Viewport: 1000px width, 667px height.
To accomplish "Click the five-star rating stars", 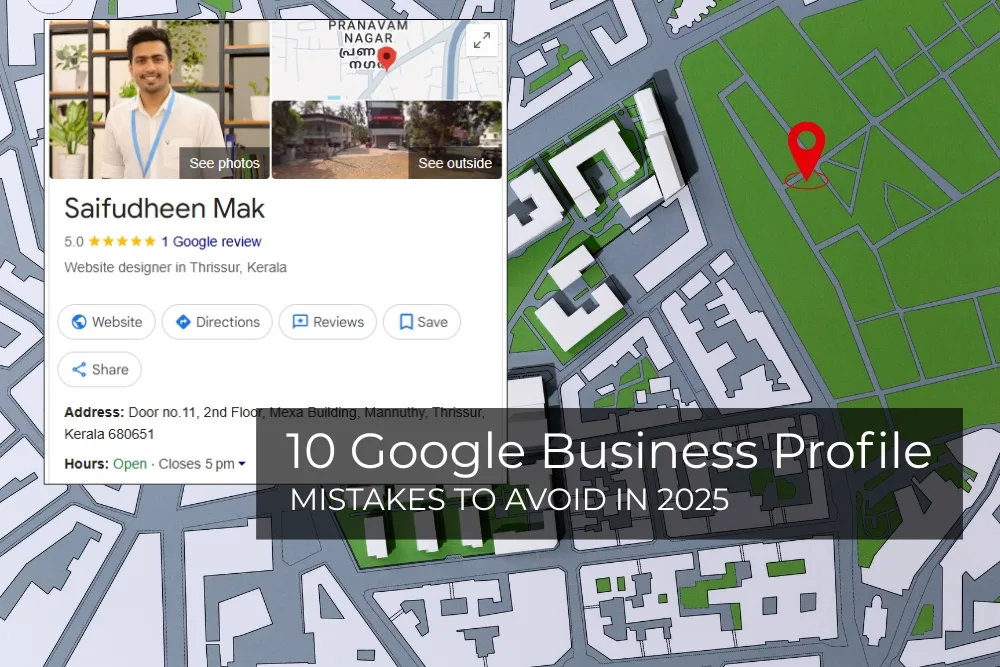I will 122,241.
